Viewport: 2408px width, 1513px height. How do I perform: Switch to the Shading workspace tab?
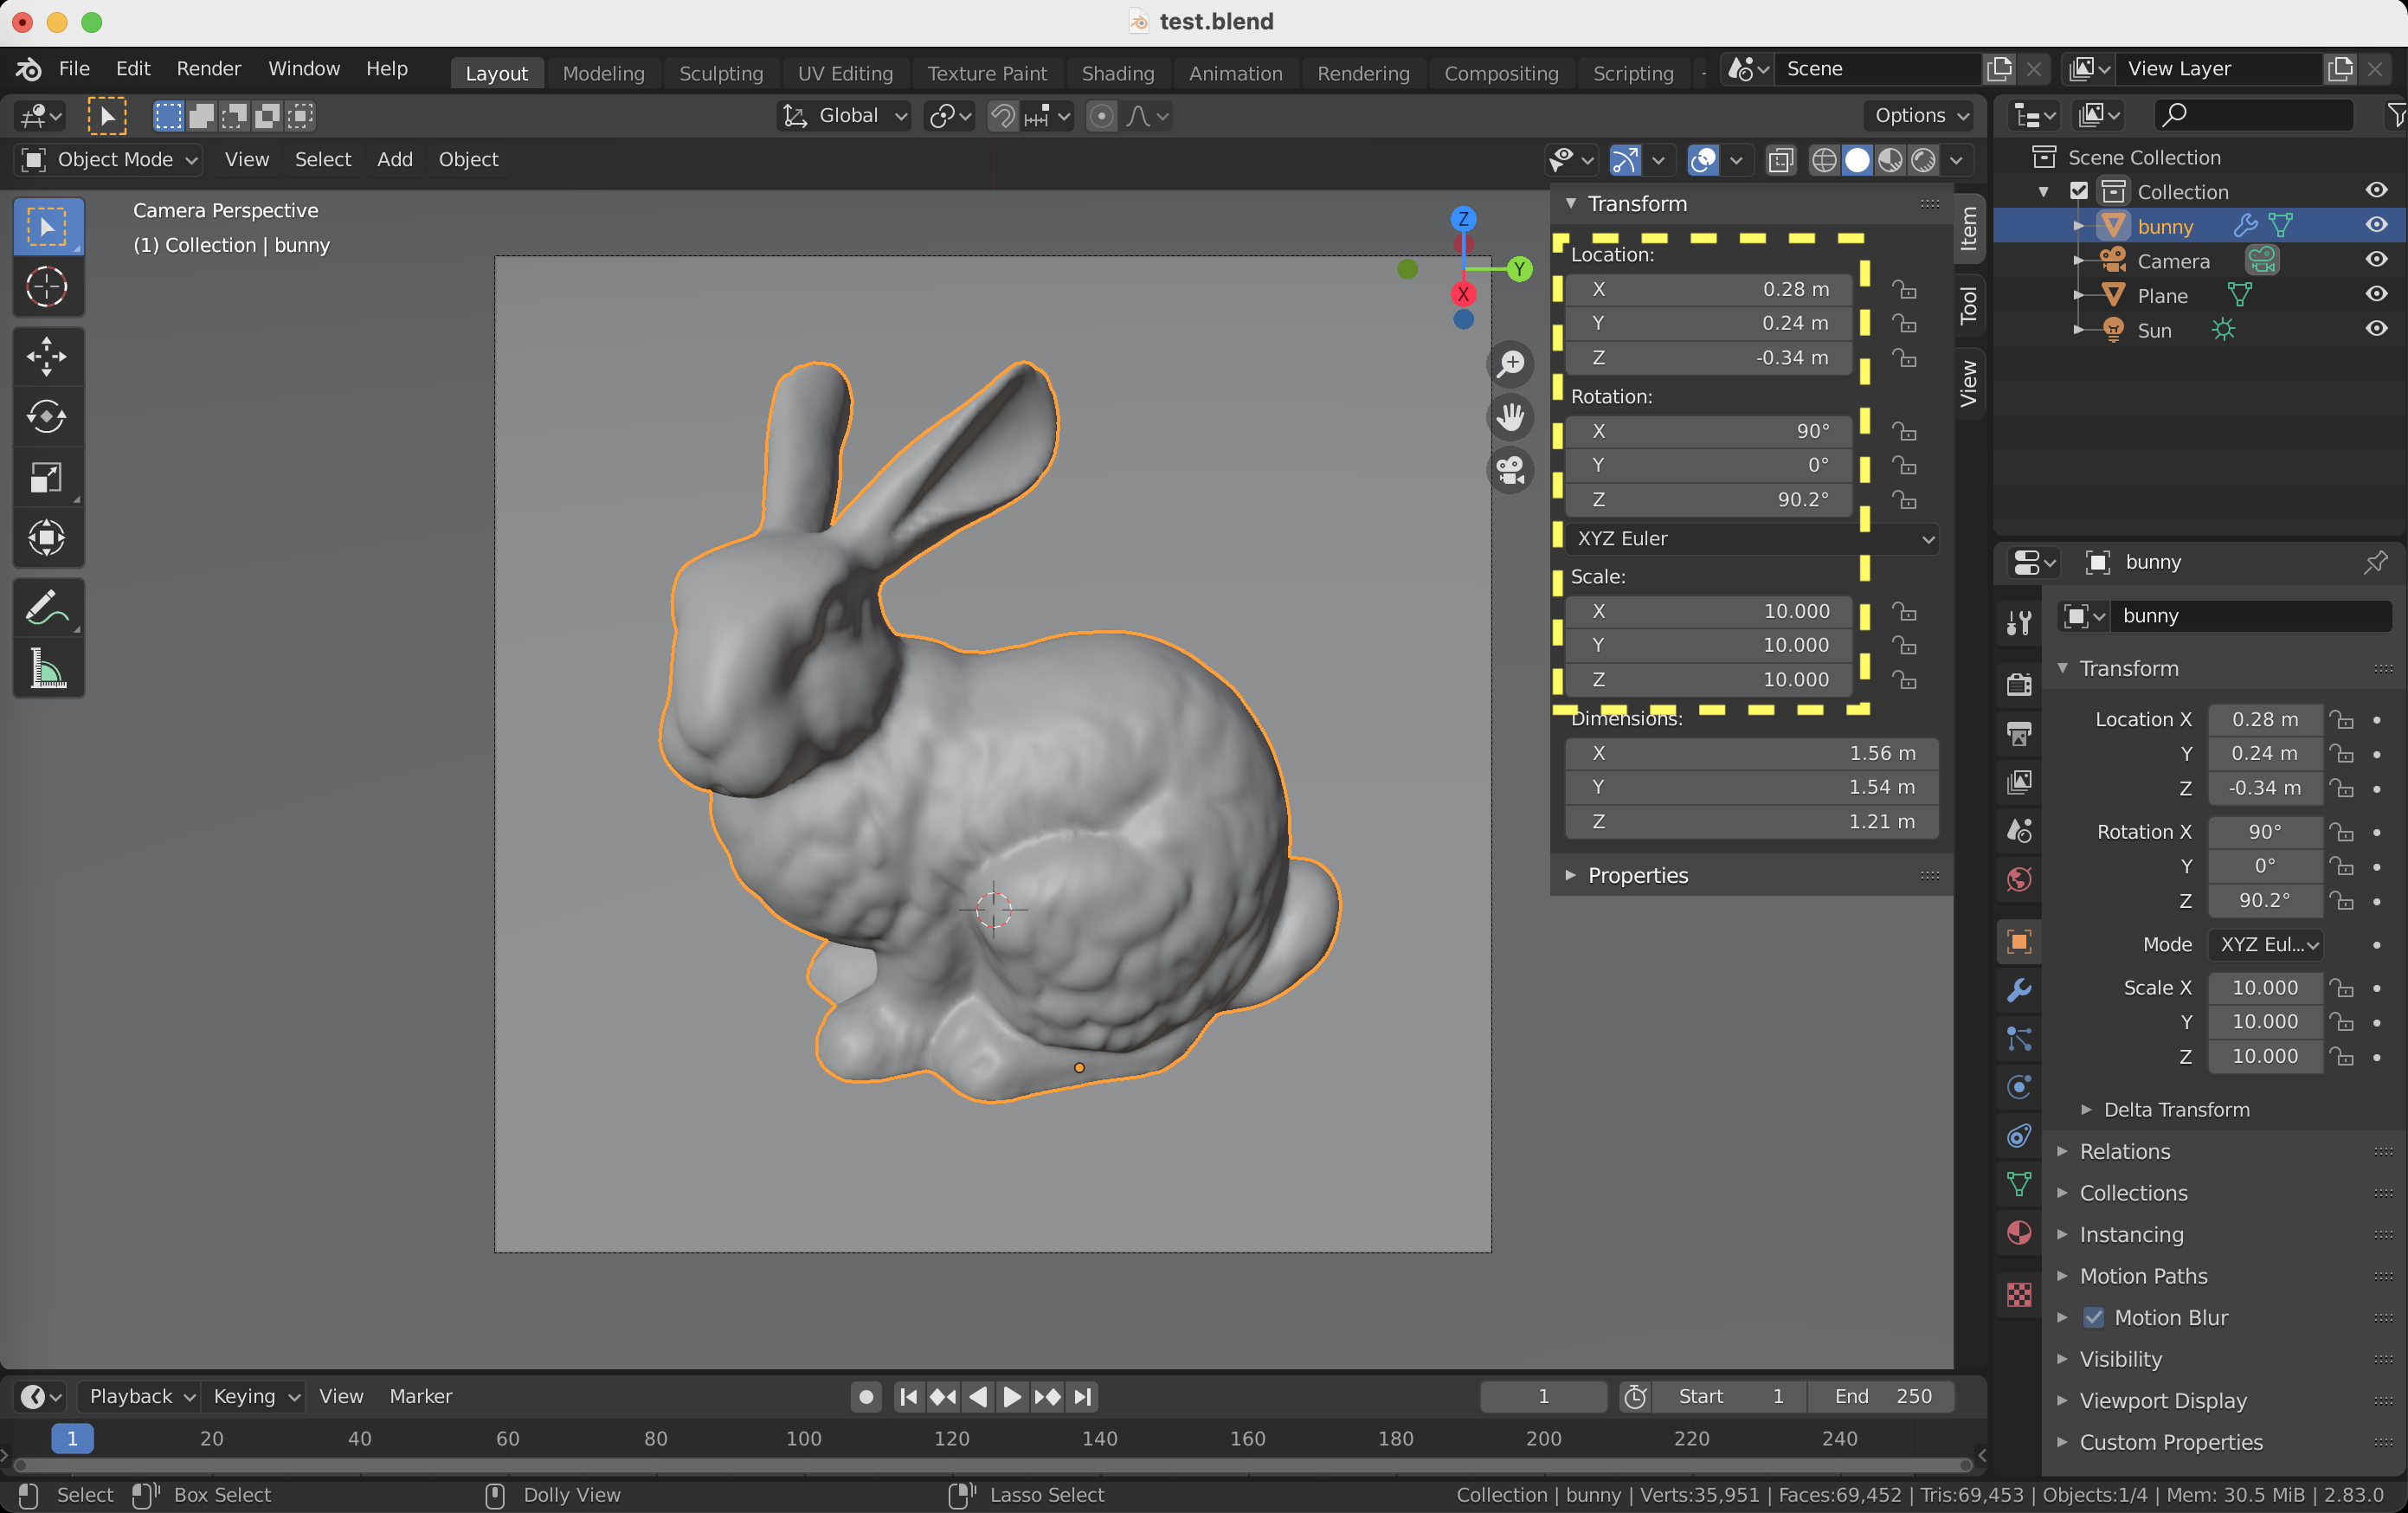(x=1117, y=73)
